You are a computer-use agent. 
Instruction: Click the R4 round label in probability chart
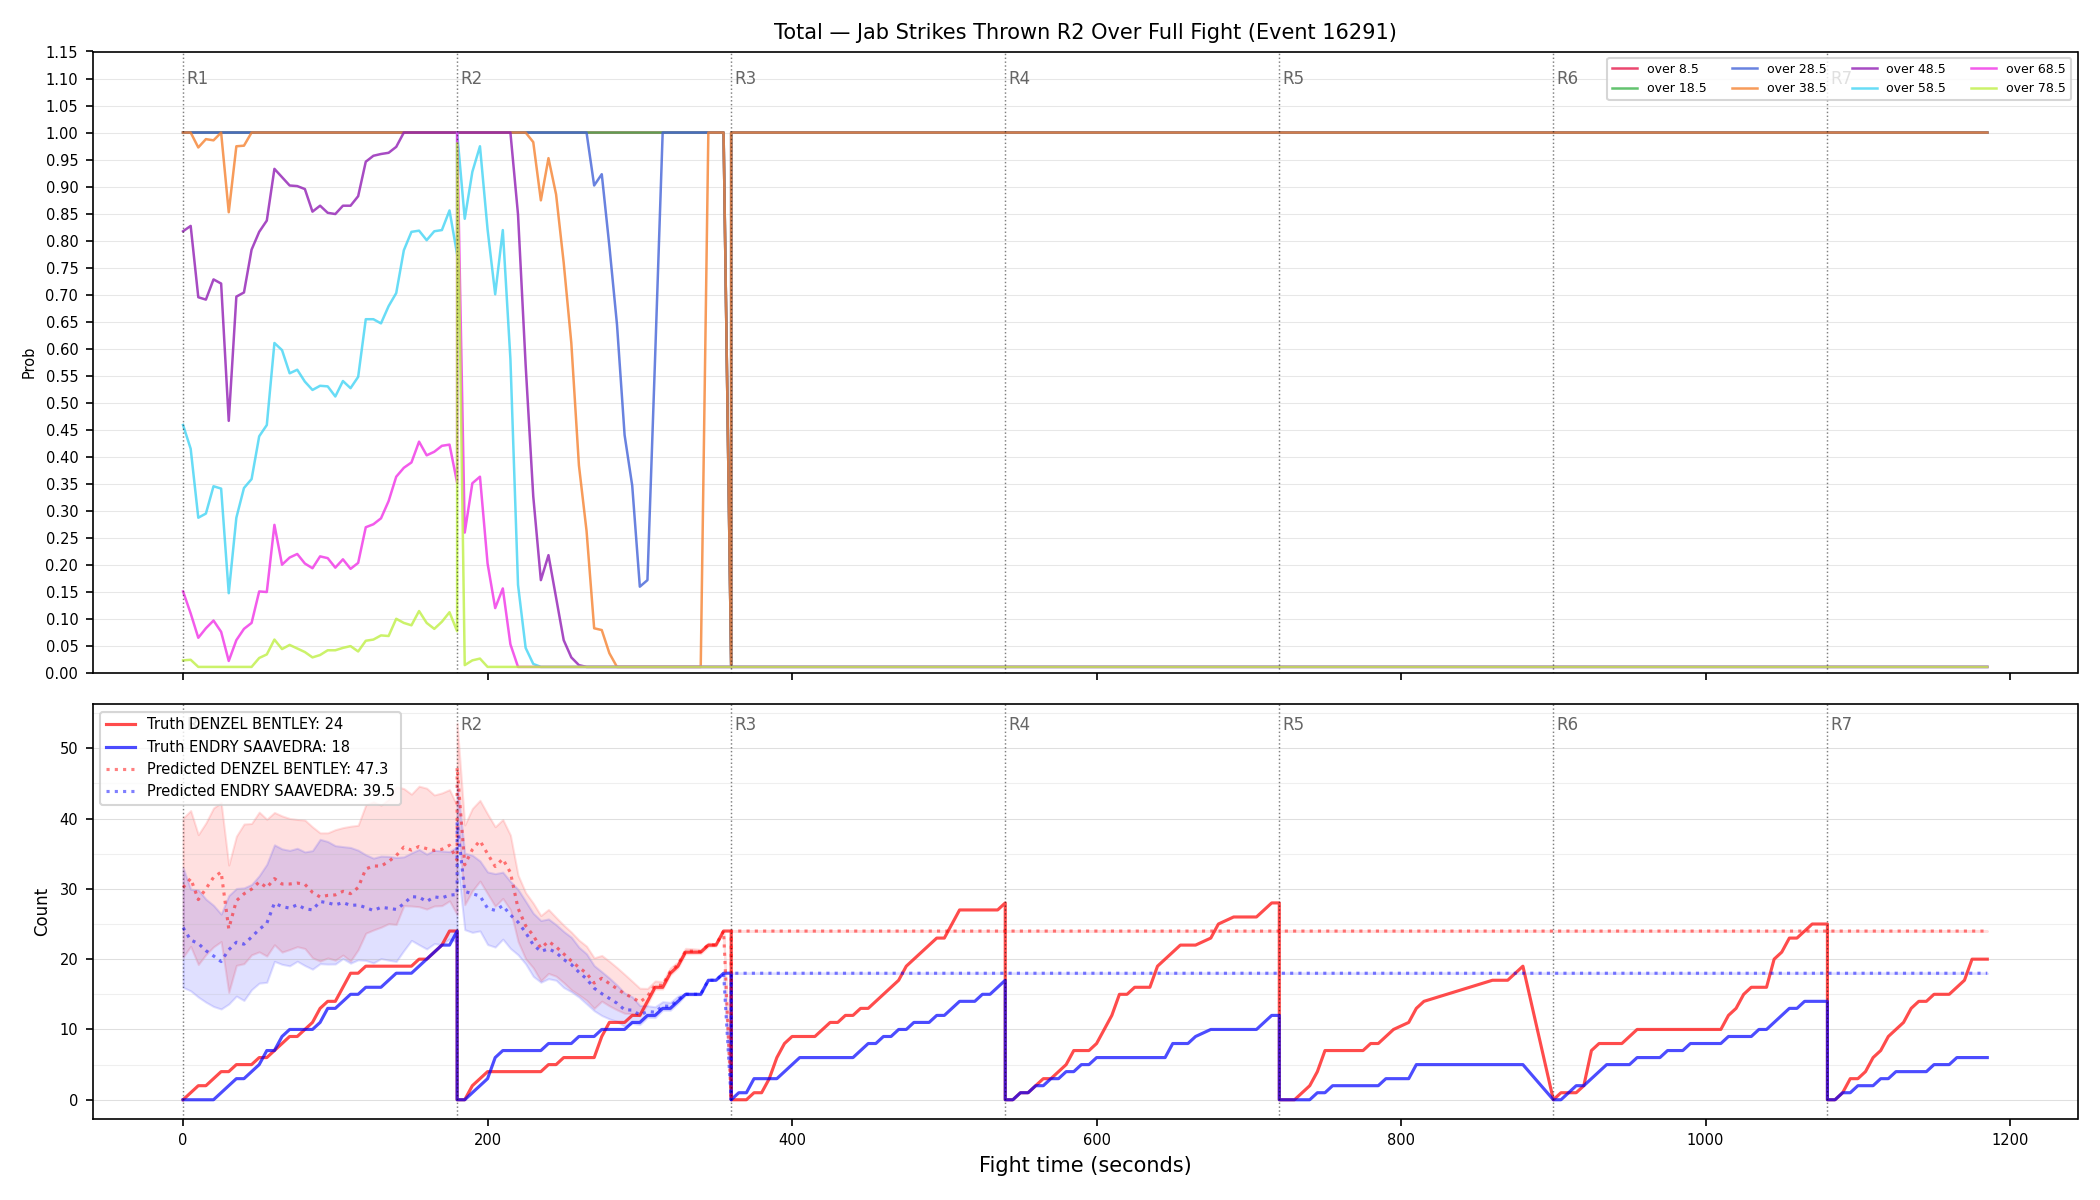(1019, 78)
